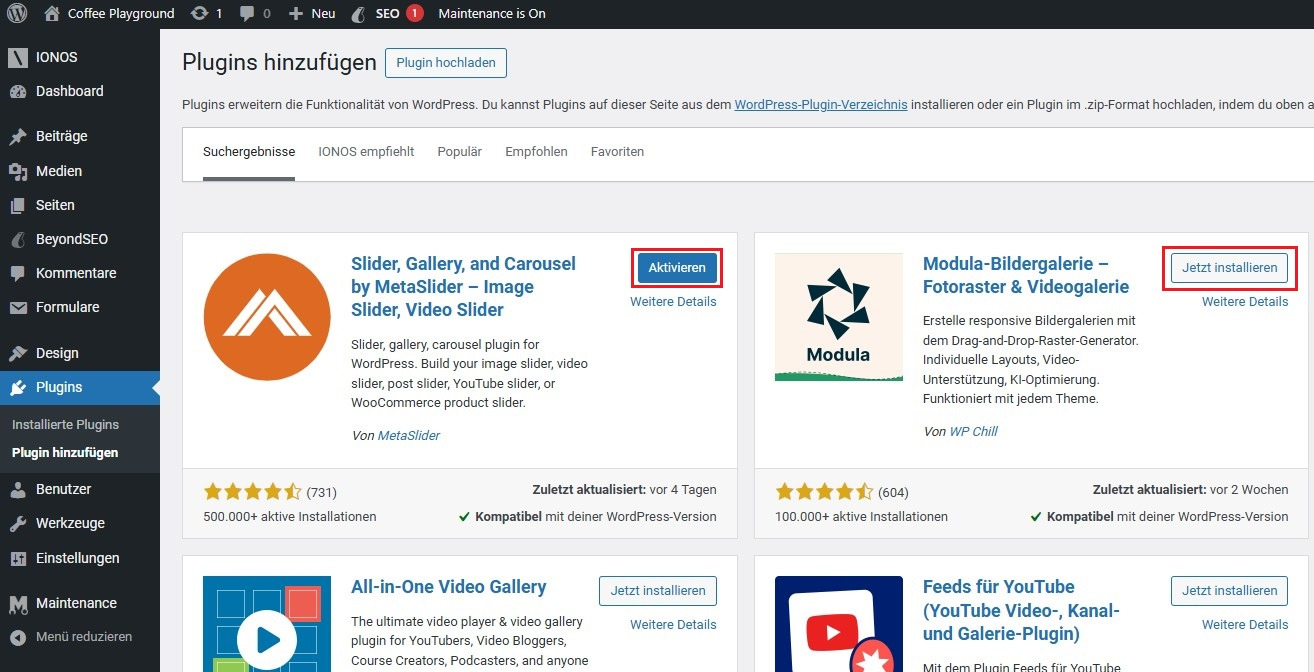Open Weitere Details for MetaSlider
Viewport: 1314px width, 672px height.
coord(673,301)
